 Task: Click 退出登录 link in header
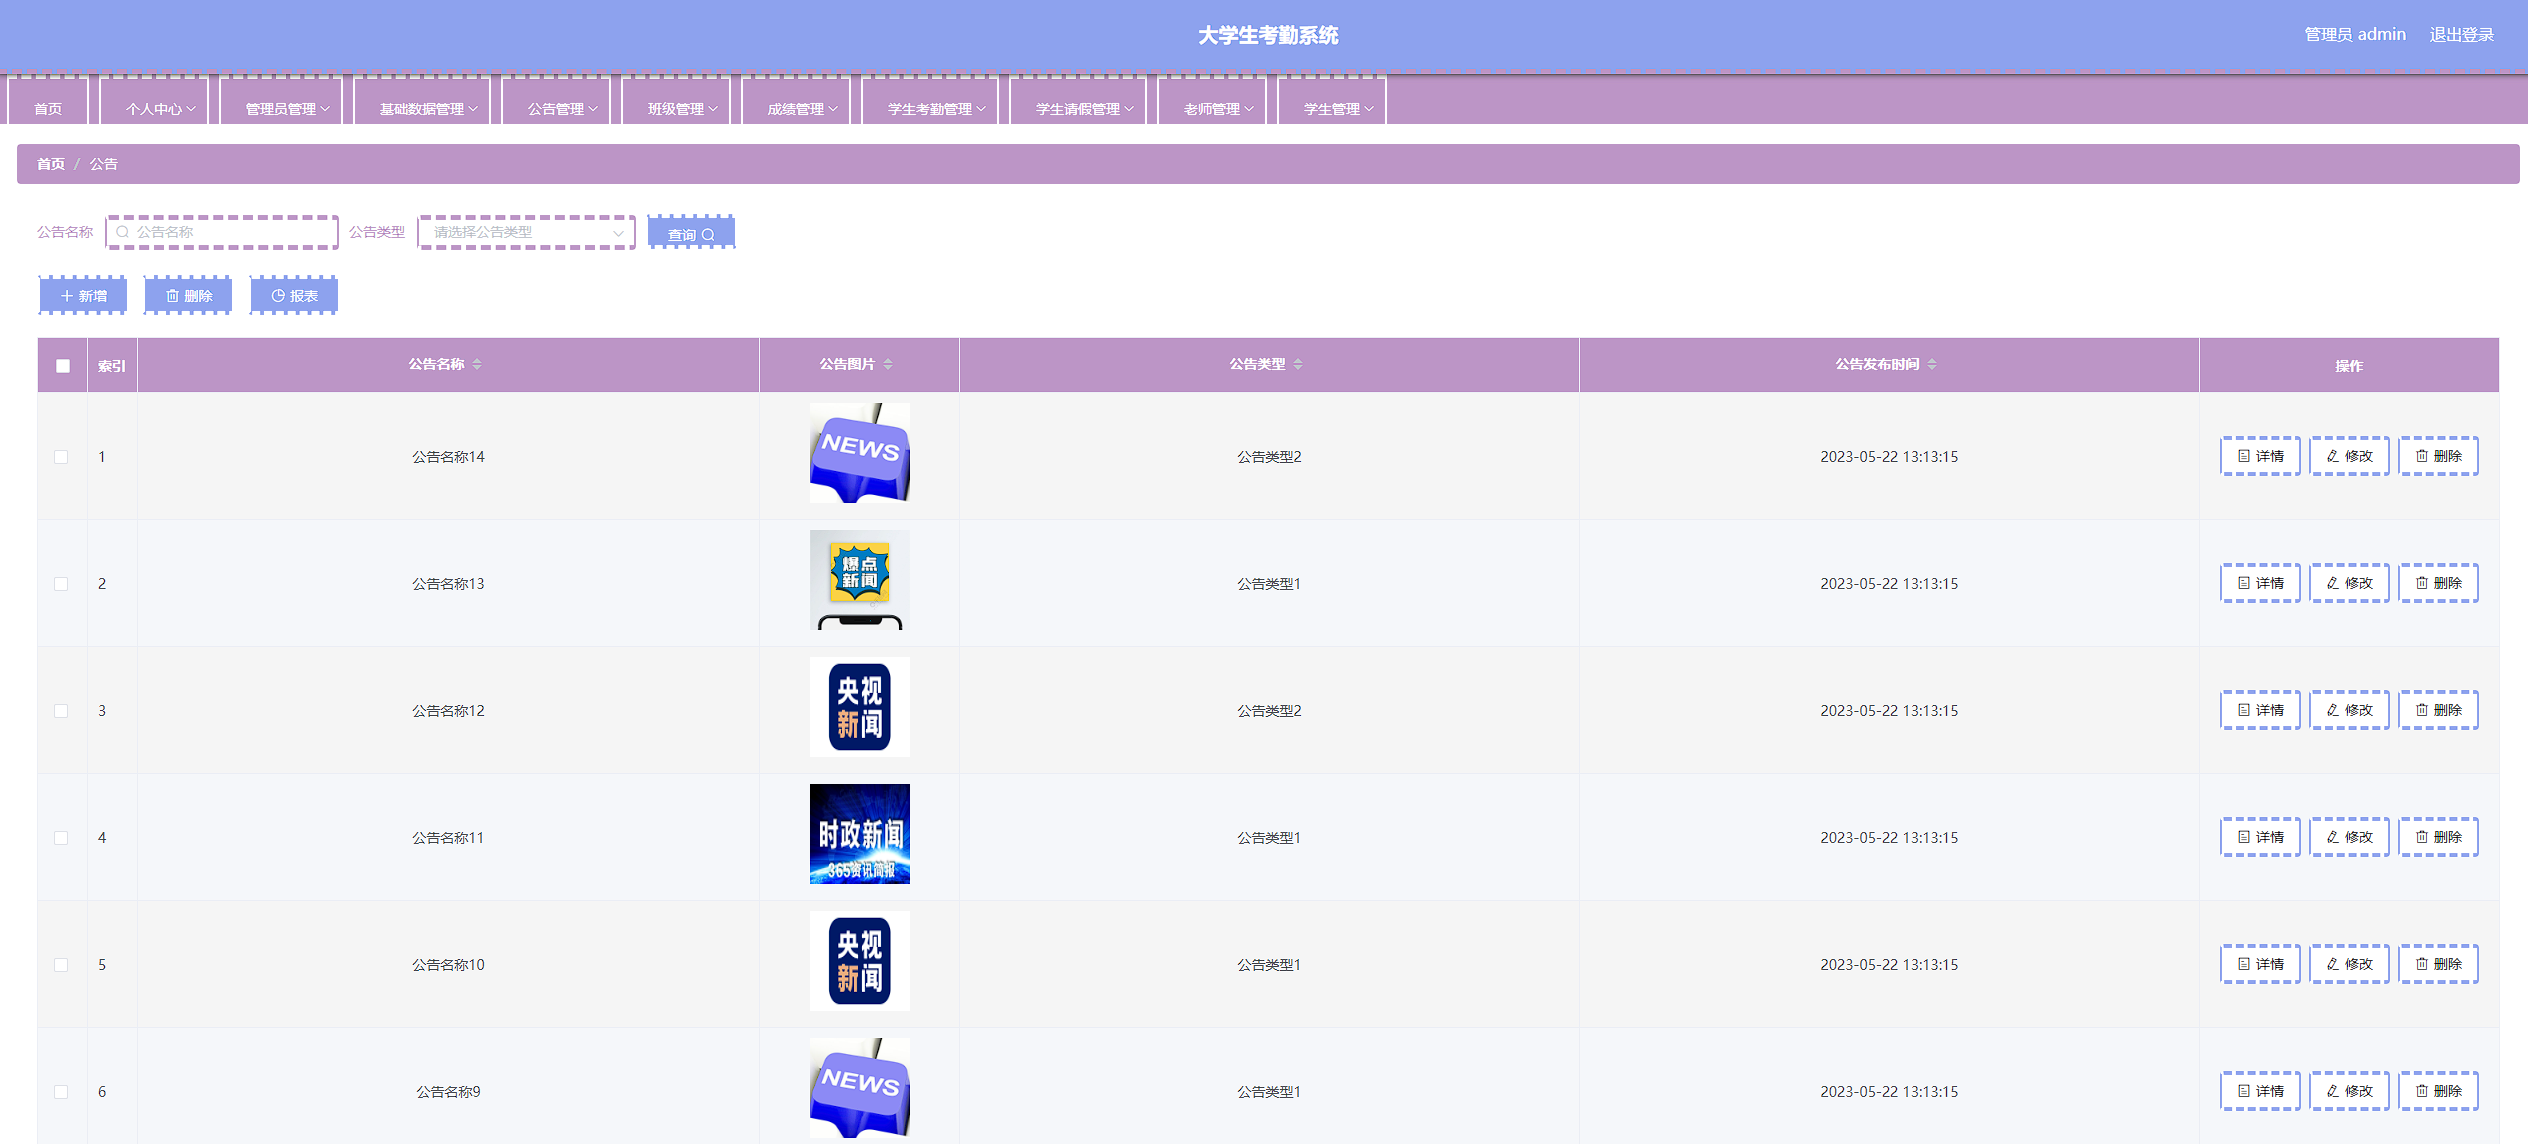tap(2461, 35)
